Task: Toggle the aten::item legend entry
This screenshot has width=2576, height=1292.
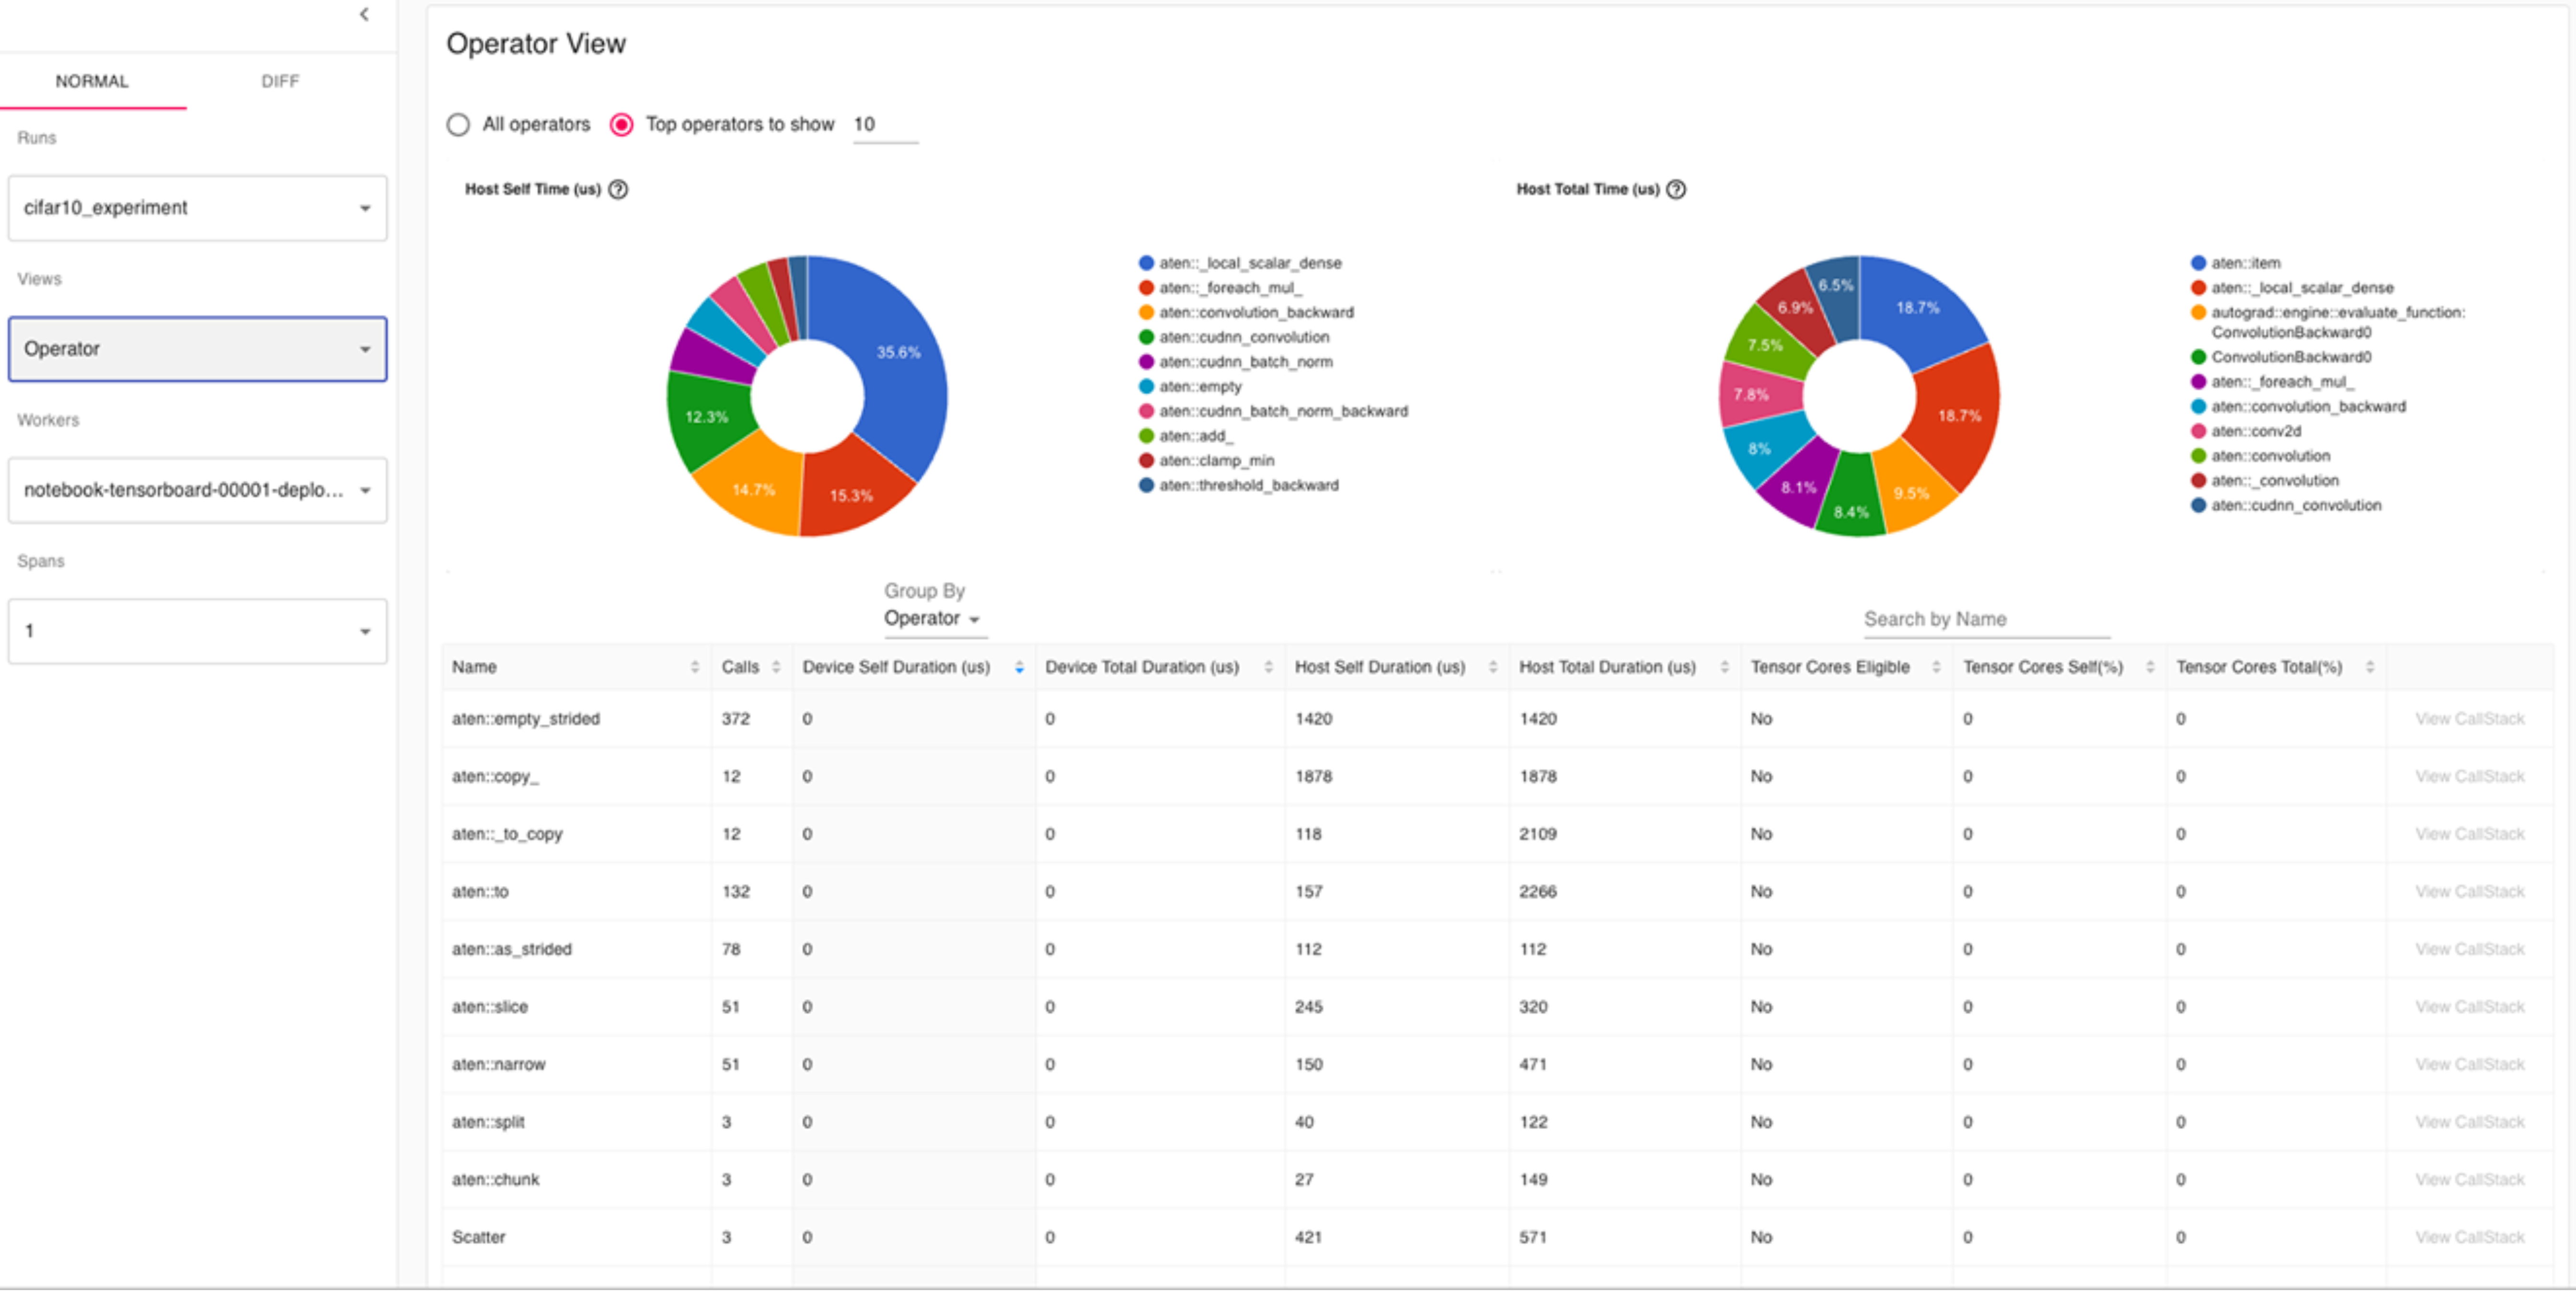Action: pos(2245,263)
